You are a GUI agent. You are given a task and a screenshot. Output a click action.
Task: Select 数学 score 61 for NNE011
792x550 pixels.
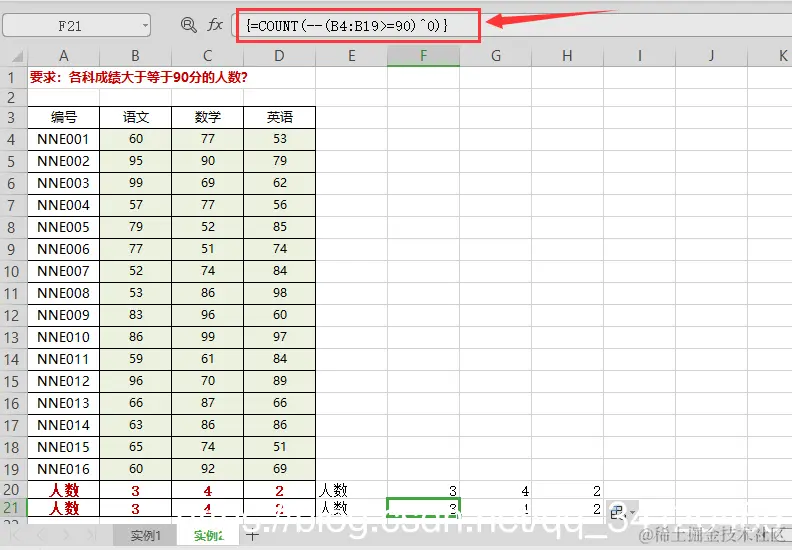tap(208, 359)
